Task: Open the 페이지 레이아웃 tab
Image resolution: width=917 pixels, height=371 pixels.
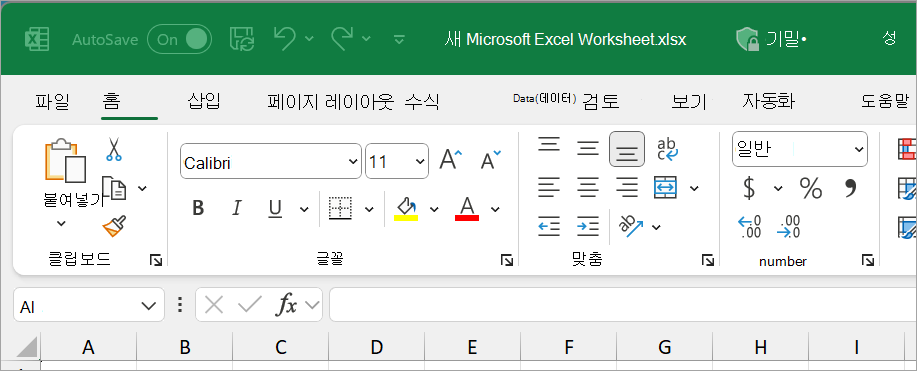Action: 331,102
